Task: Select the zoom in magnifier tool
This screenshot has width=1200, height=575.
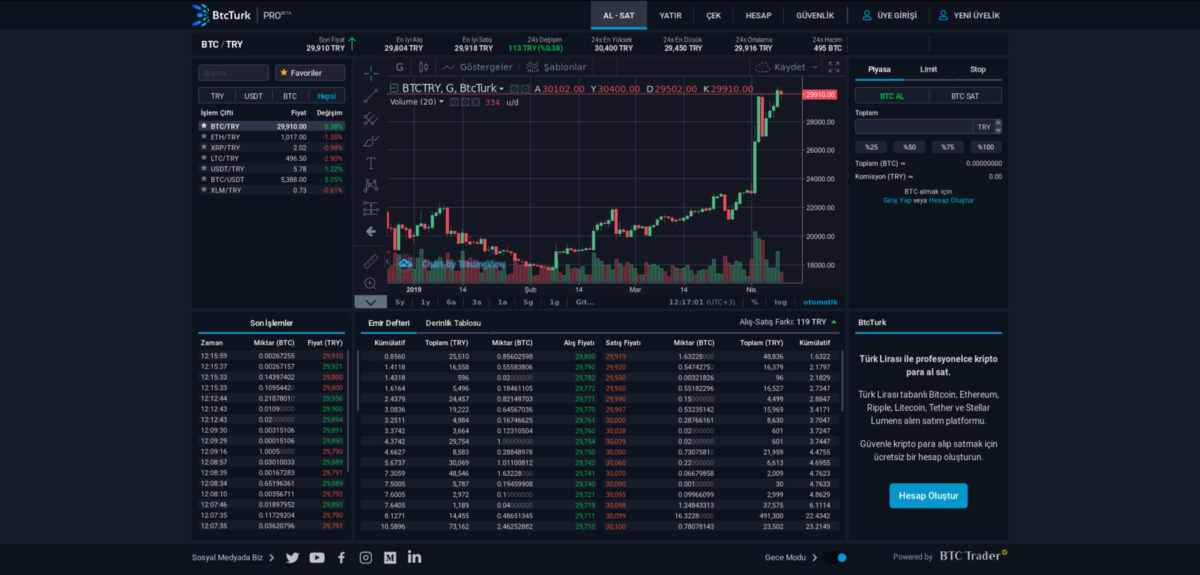Action: click(x=371, y=283)
